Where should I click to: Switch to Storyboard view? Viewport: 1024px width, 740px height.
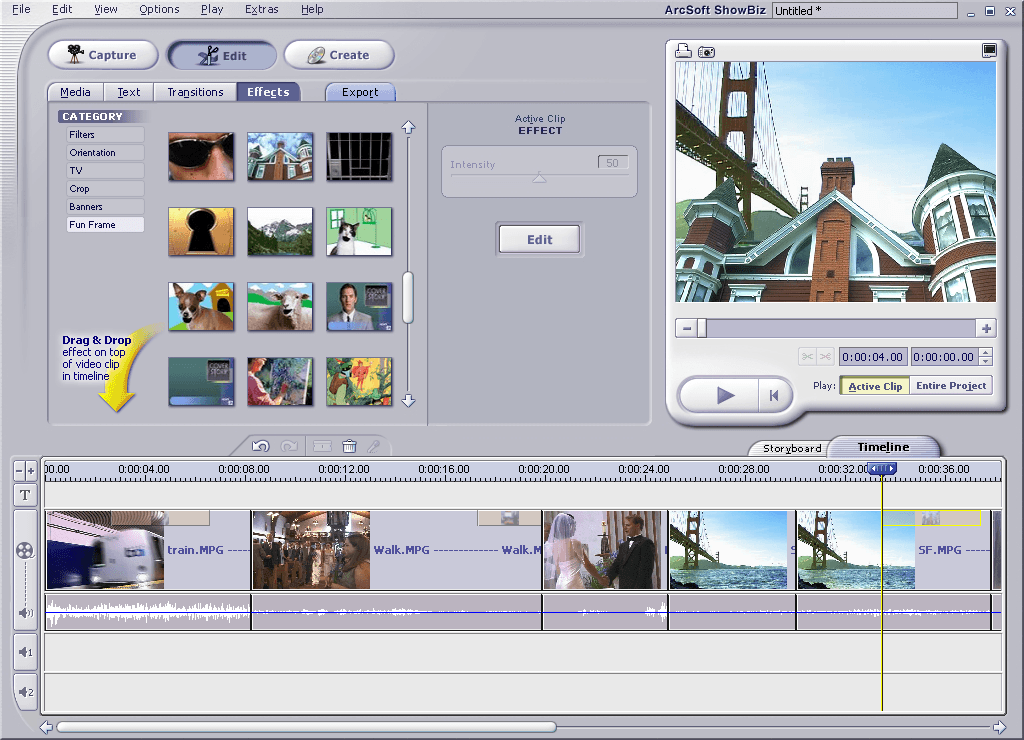(x=792, y=448)
